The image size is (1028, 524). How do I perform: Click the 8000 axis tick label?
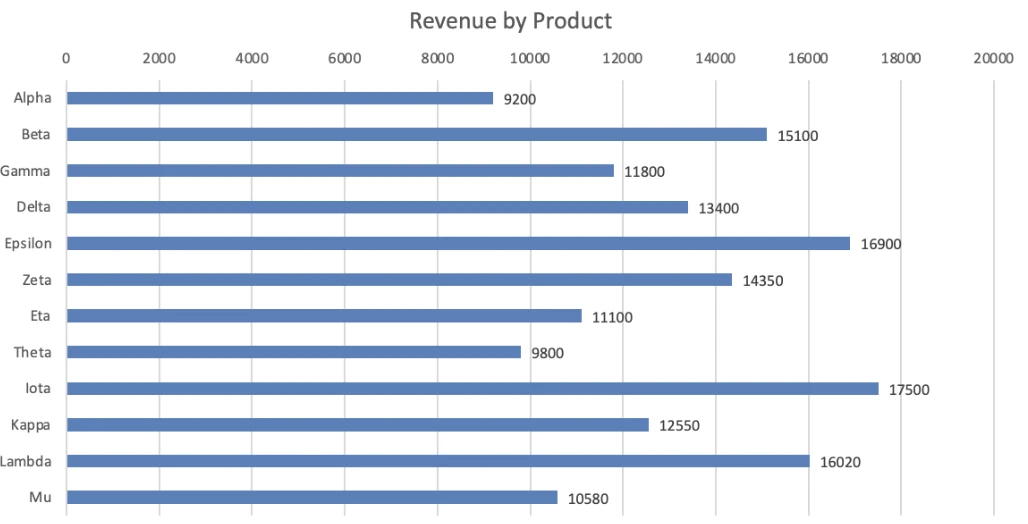pyautogui.click(x=437, y=58)
